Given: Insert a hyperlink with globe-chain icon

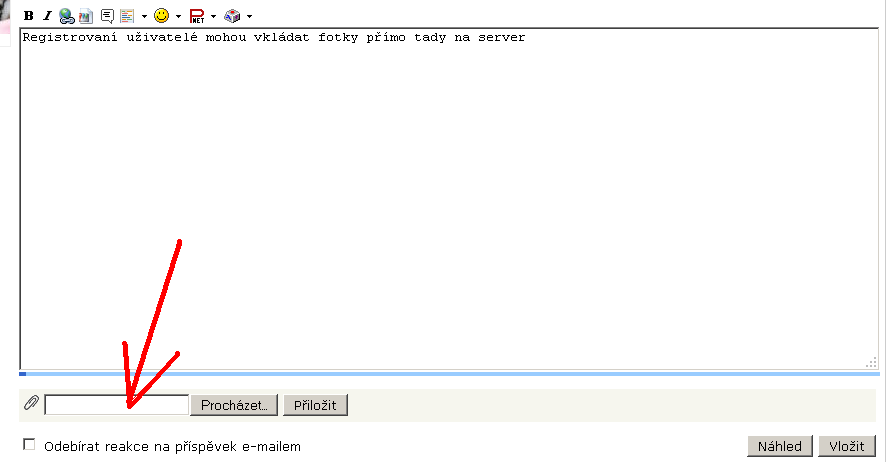Looking at the screenshot, I should (66, 16).
